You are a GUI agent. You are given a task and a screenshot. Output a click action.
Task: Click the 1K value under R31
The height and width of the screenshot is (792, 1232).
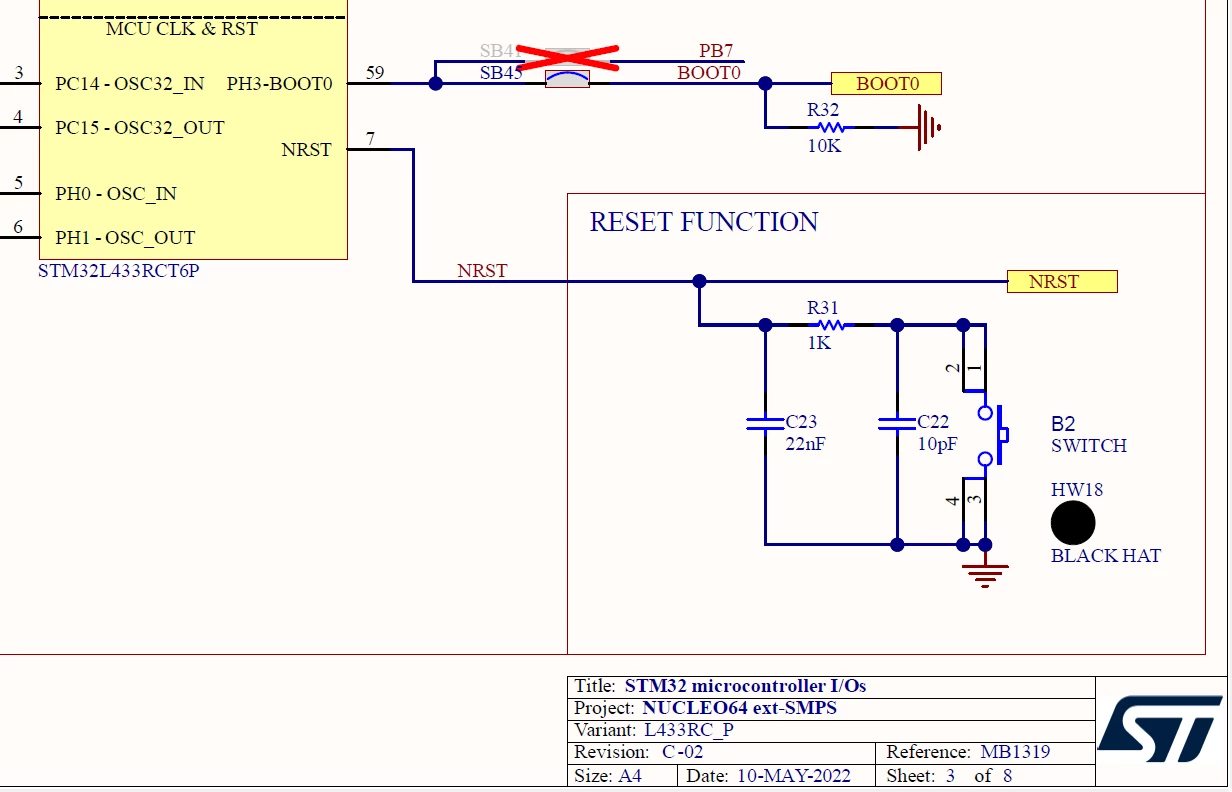coord(820,343)
